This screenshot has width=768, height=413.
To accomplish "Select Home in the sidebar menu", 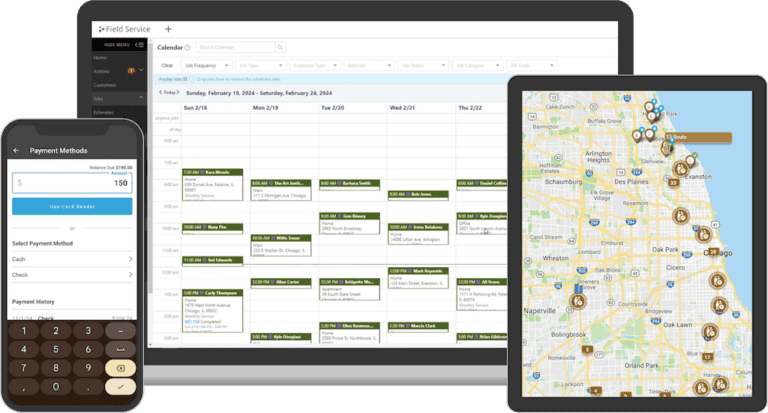I will (x=100, y=58).
